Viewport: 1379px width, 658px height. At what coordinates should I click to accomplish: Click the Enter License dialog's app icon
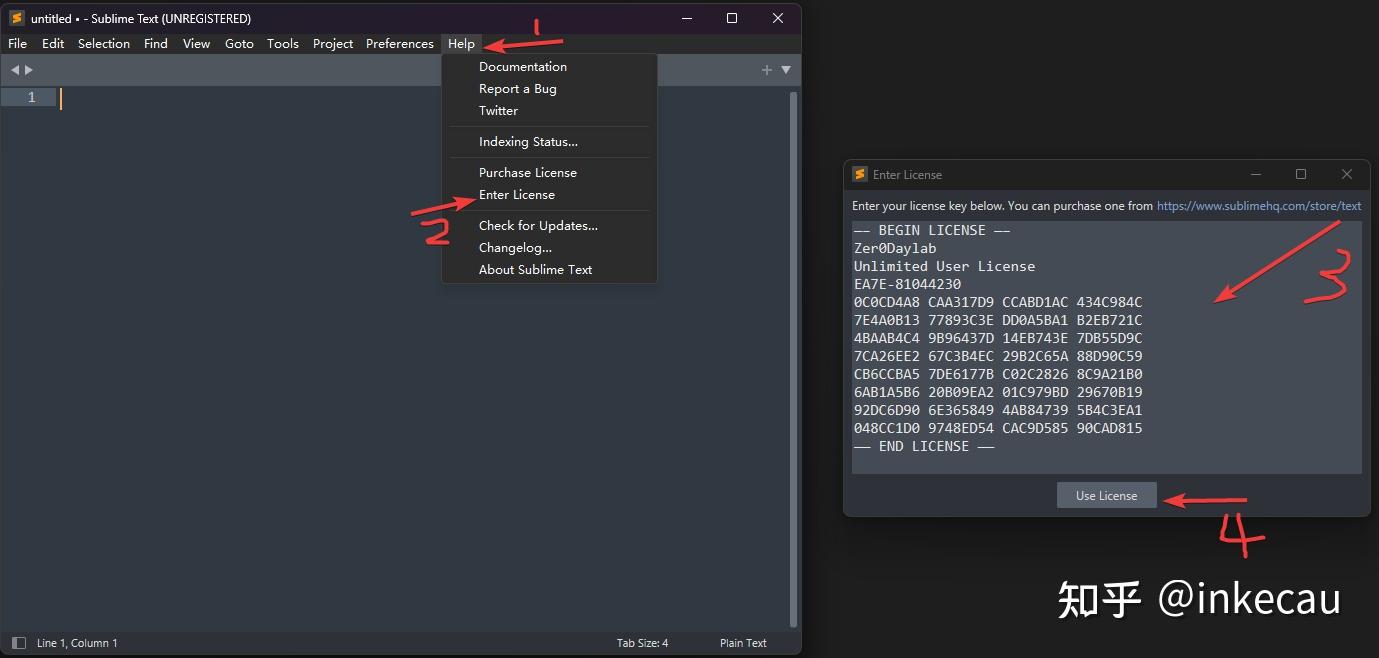(860, 174)
